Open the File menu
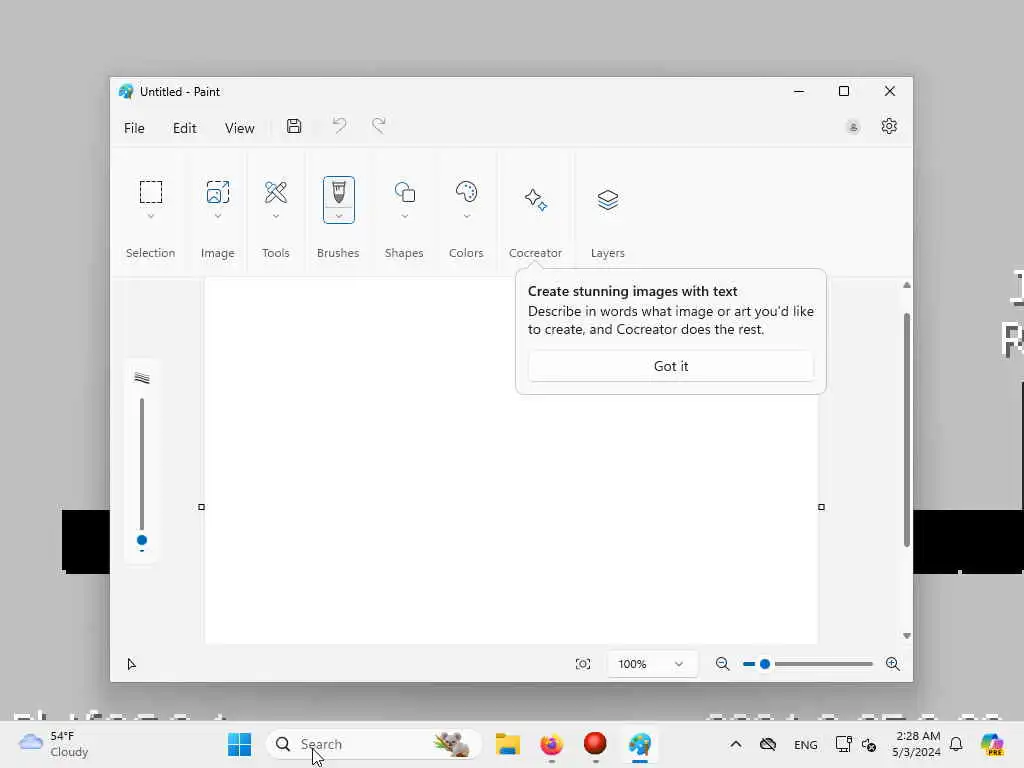Image resolution: width=1024 pixels, height=768 pixels. (134, 128)
